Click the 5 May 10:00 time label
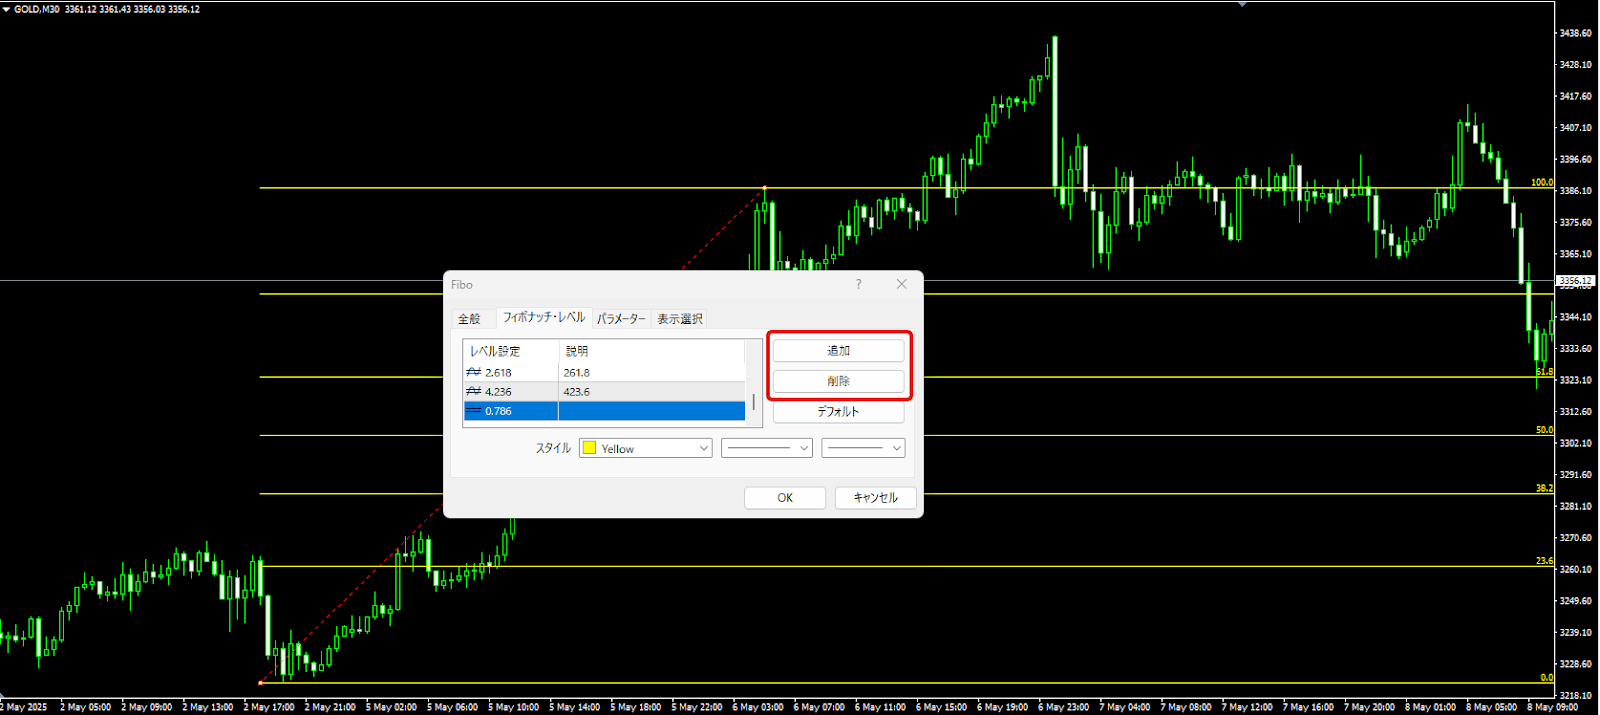1600x715 pixels. [x=514, y=707]
